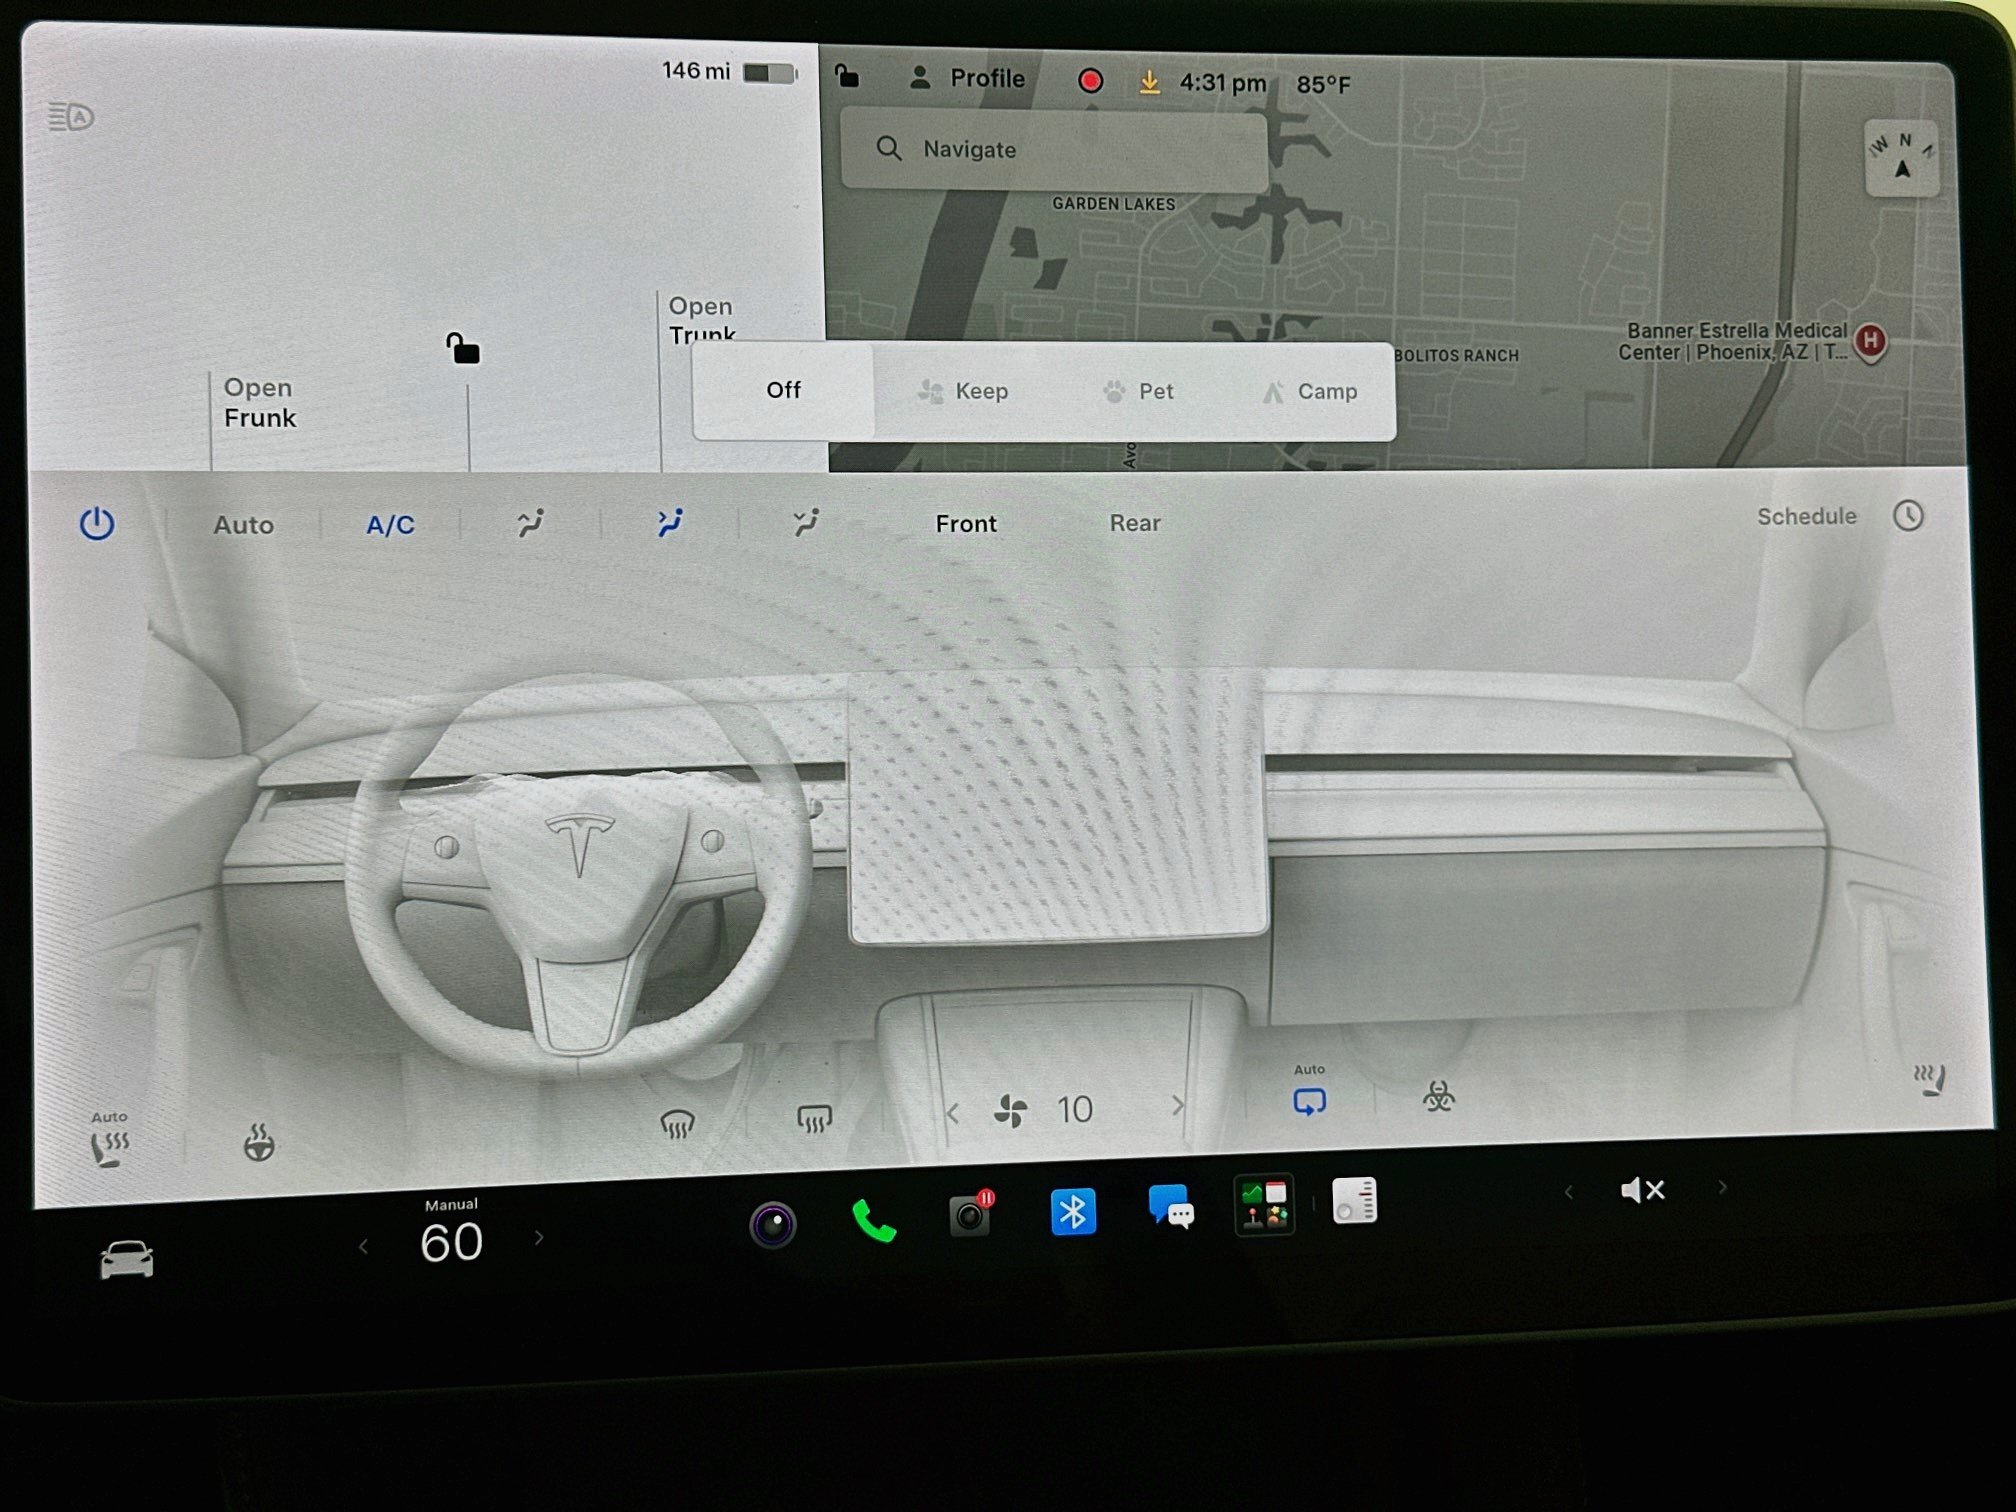The image size is (2016, 1512).
Task: Enable Auto climate mode
Action: [x=243, y=525]
